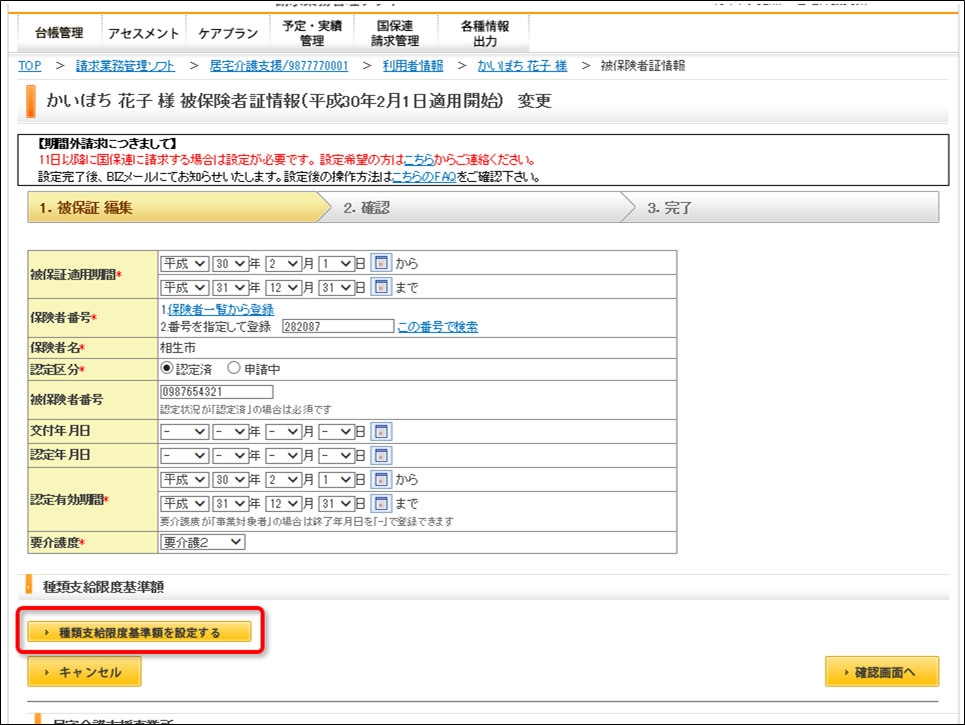
Task: Open calendar for 被保証適用期間 start date
Action: [381, 263]
